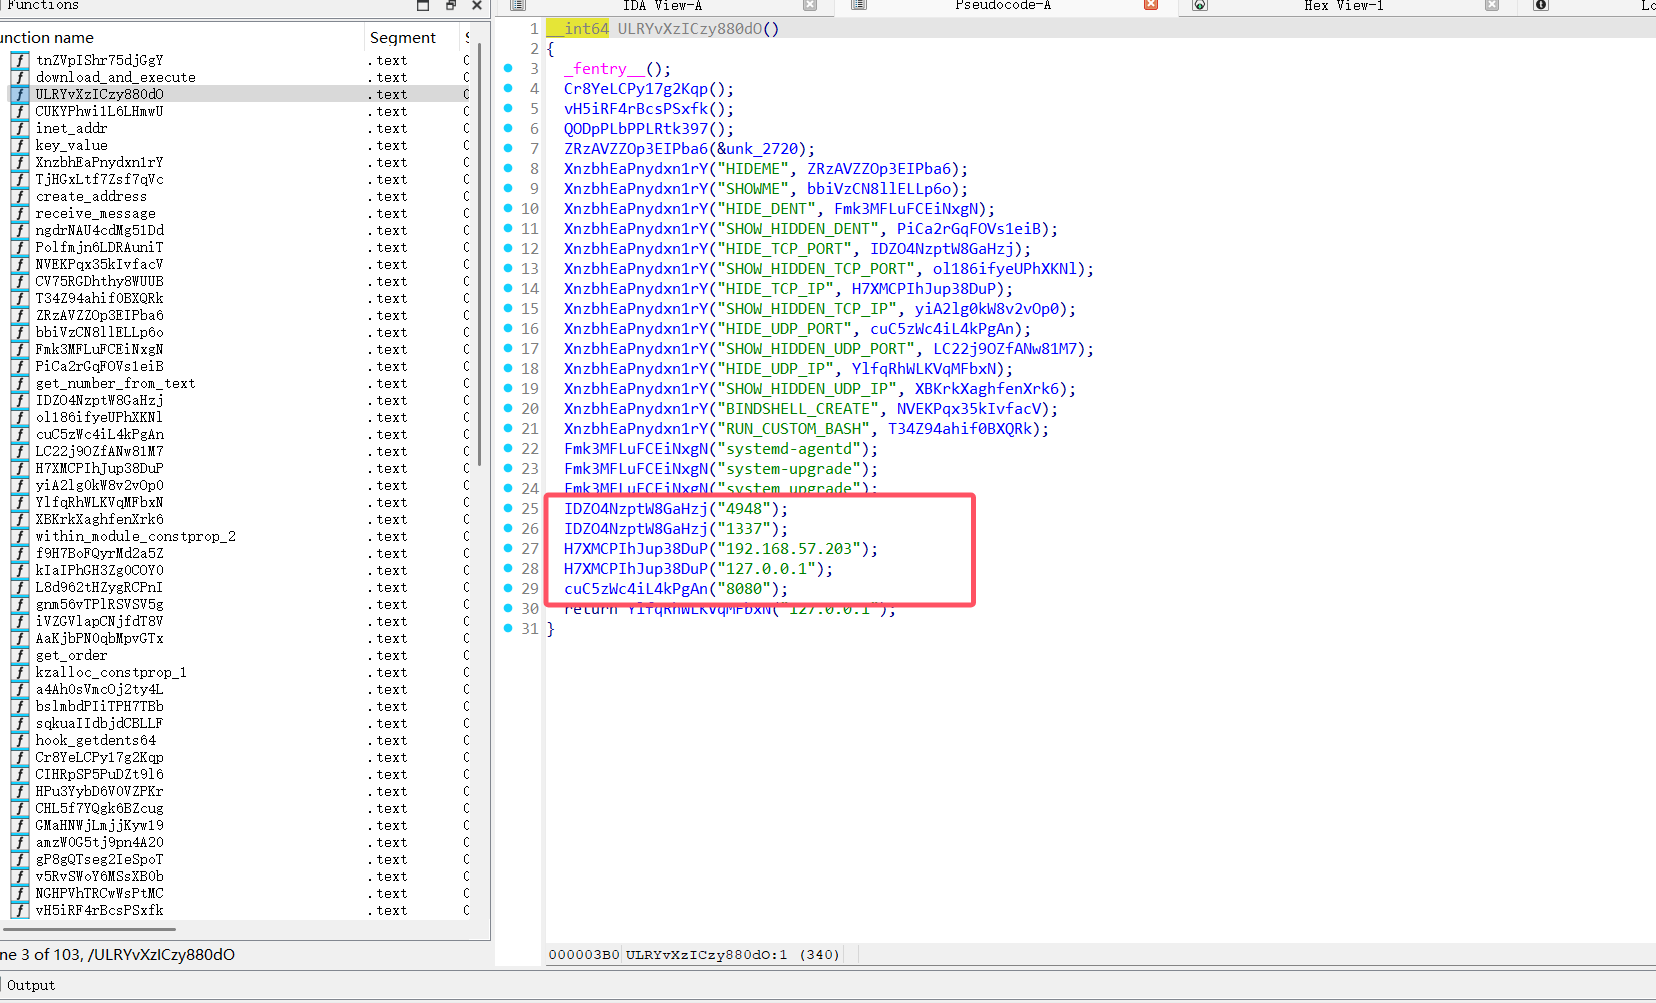The width and height of the screenshot is (1656, 1003).
Task: Toggle breakpoint dot on line 31
Action: 508,628
